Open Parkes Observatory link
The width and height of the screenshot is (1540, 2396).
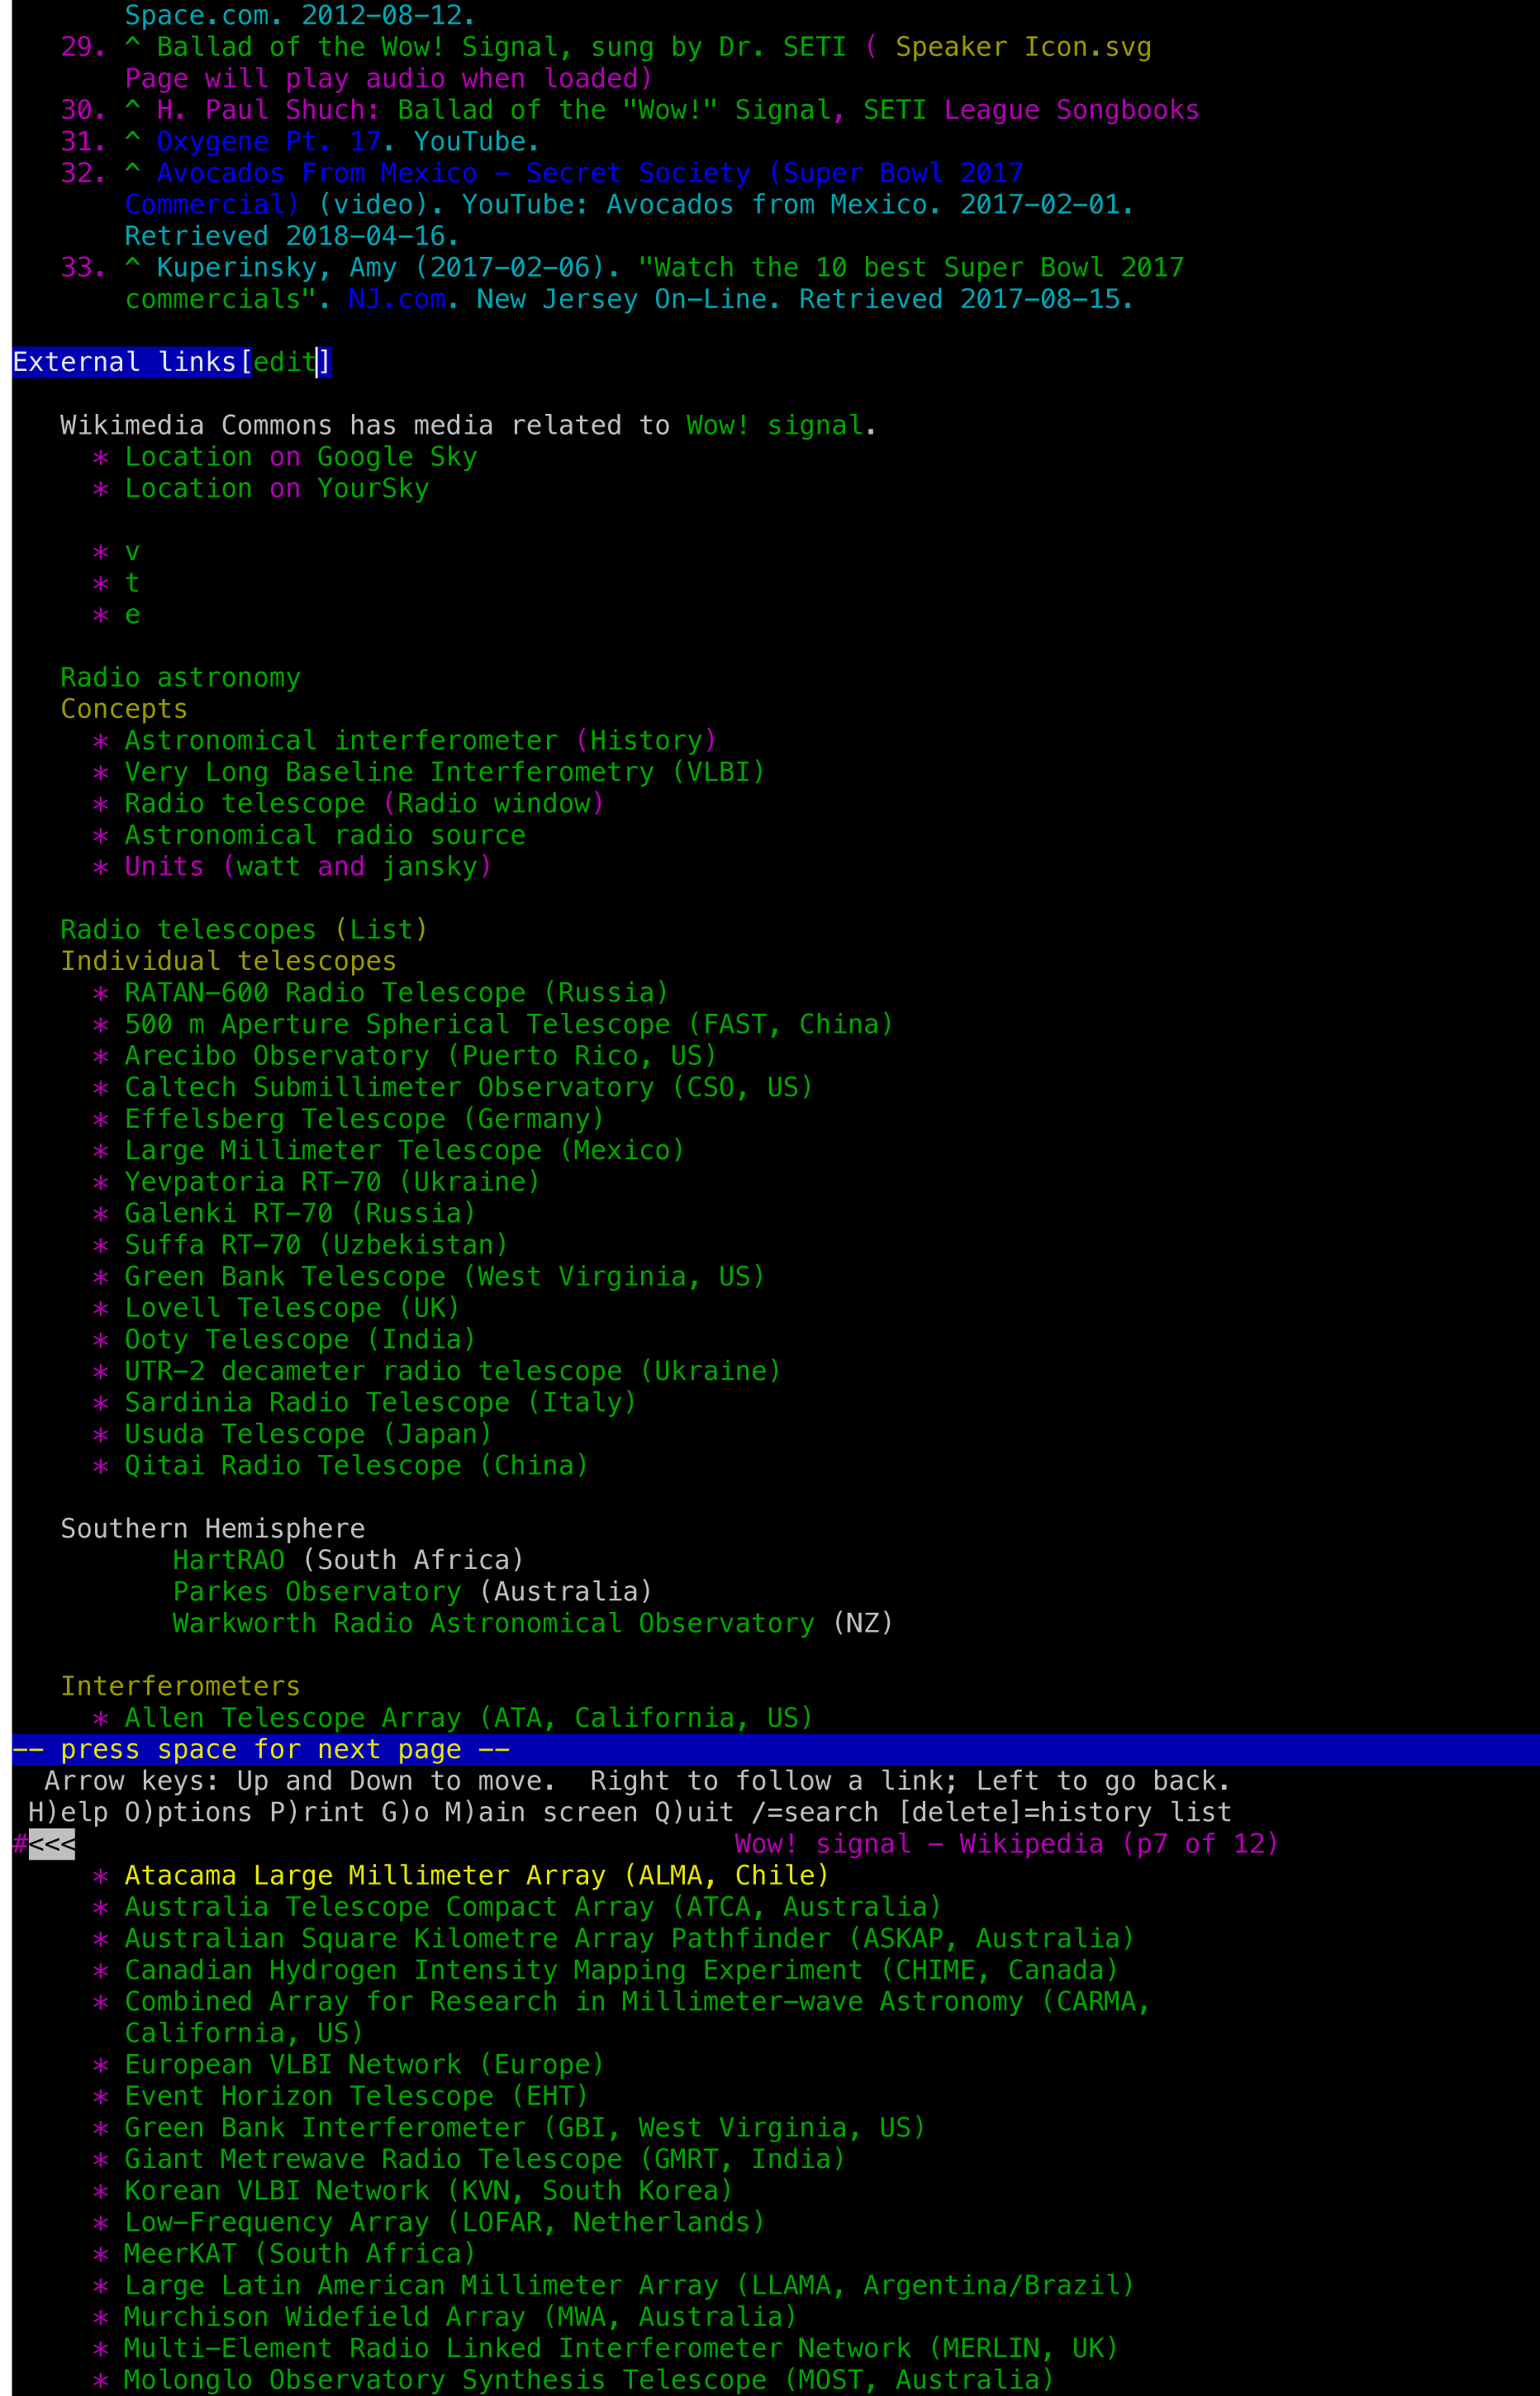click(x=317, y=1592)
